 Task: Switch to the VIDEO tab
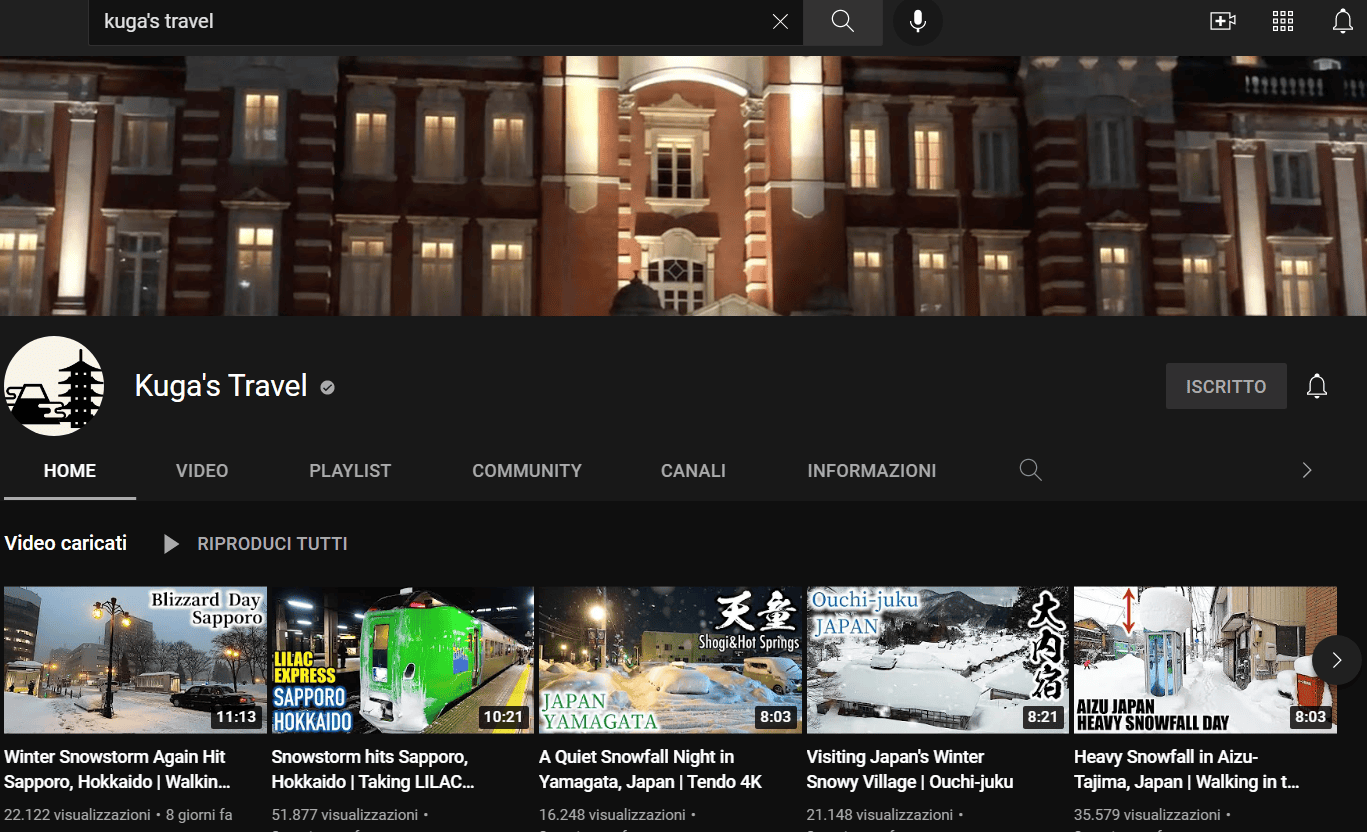click(x=202, y=470)
